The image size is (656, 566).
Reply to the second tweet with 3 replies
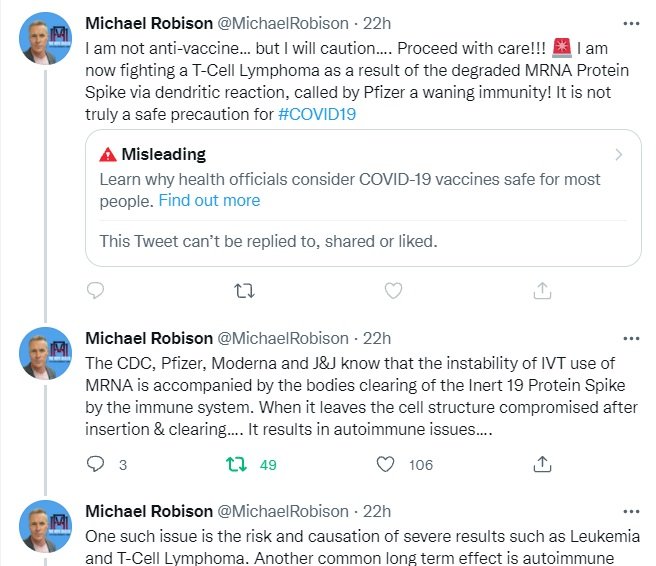(x=96, y=464)
